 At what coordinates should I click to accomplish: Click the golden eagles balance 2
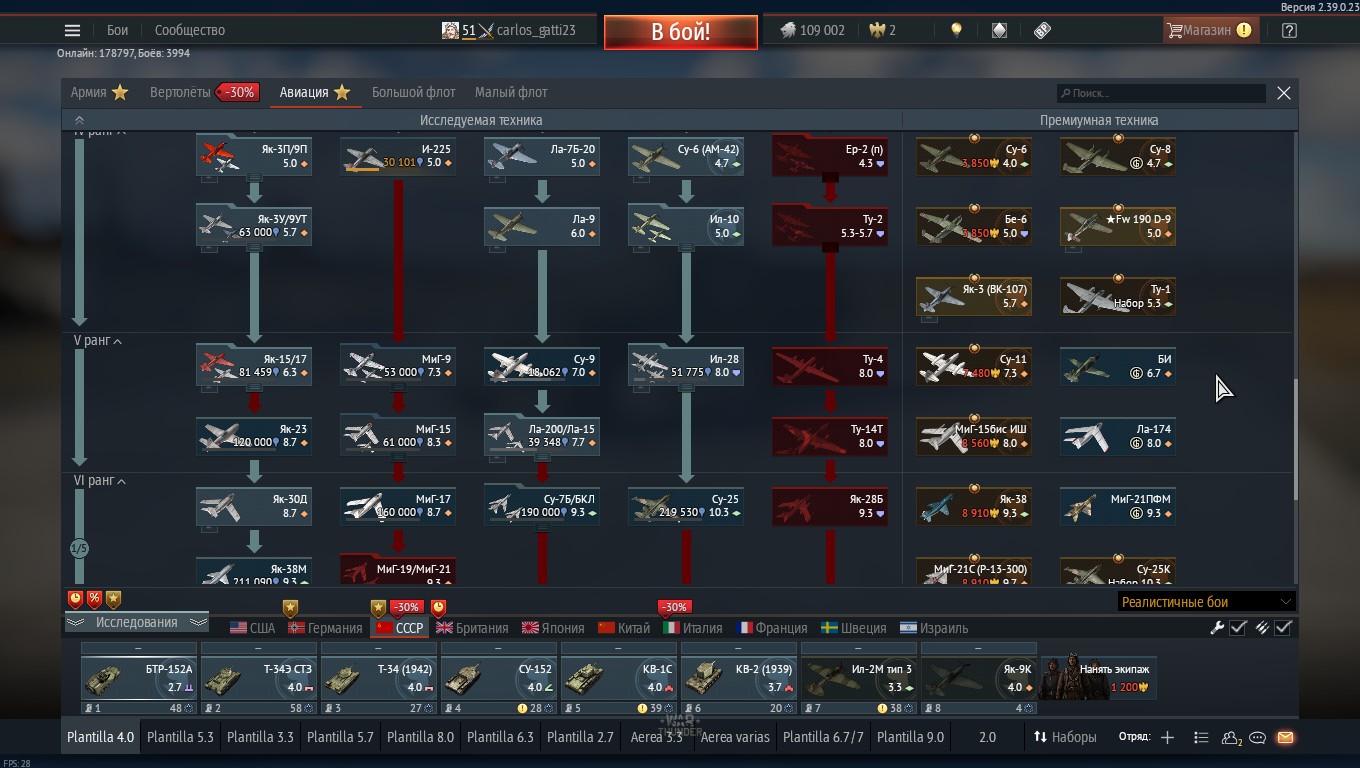point(882,30)
